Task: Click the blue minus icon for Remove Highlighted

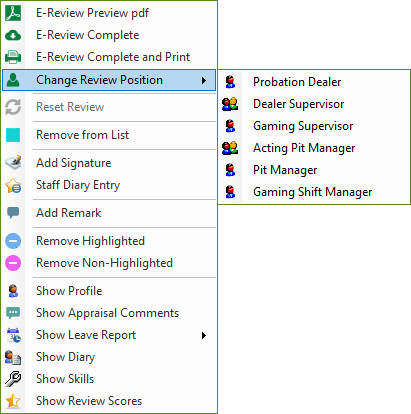Action: [x=13, y=241]
